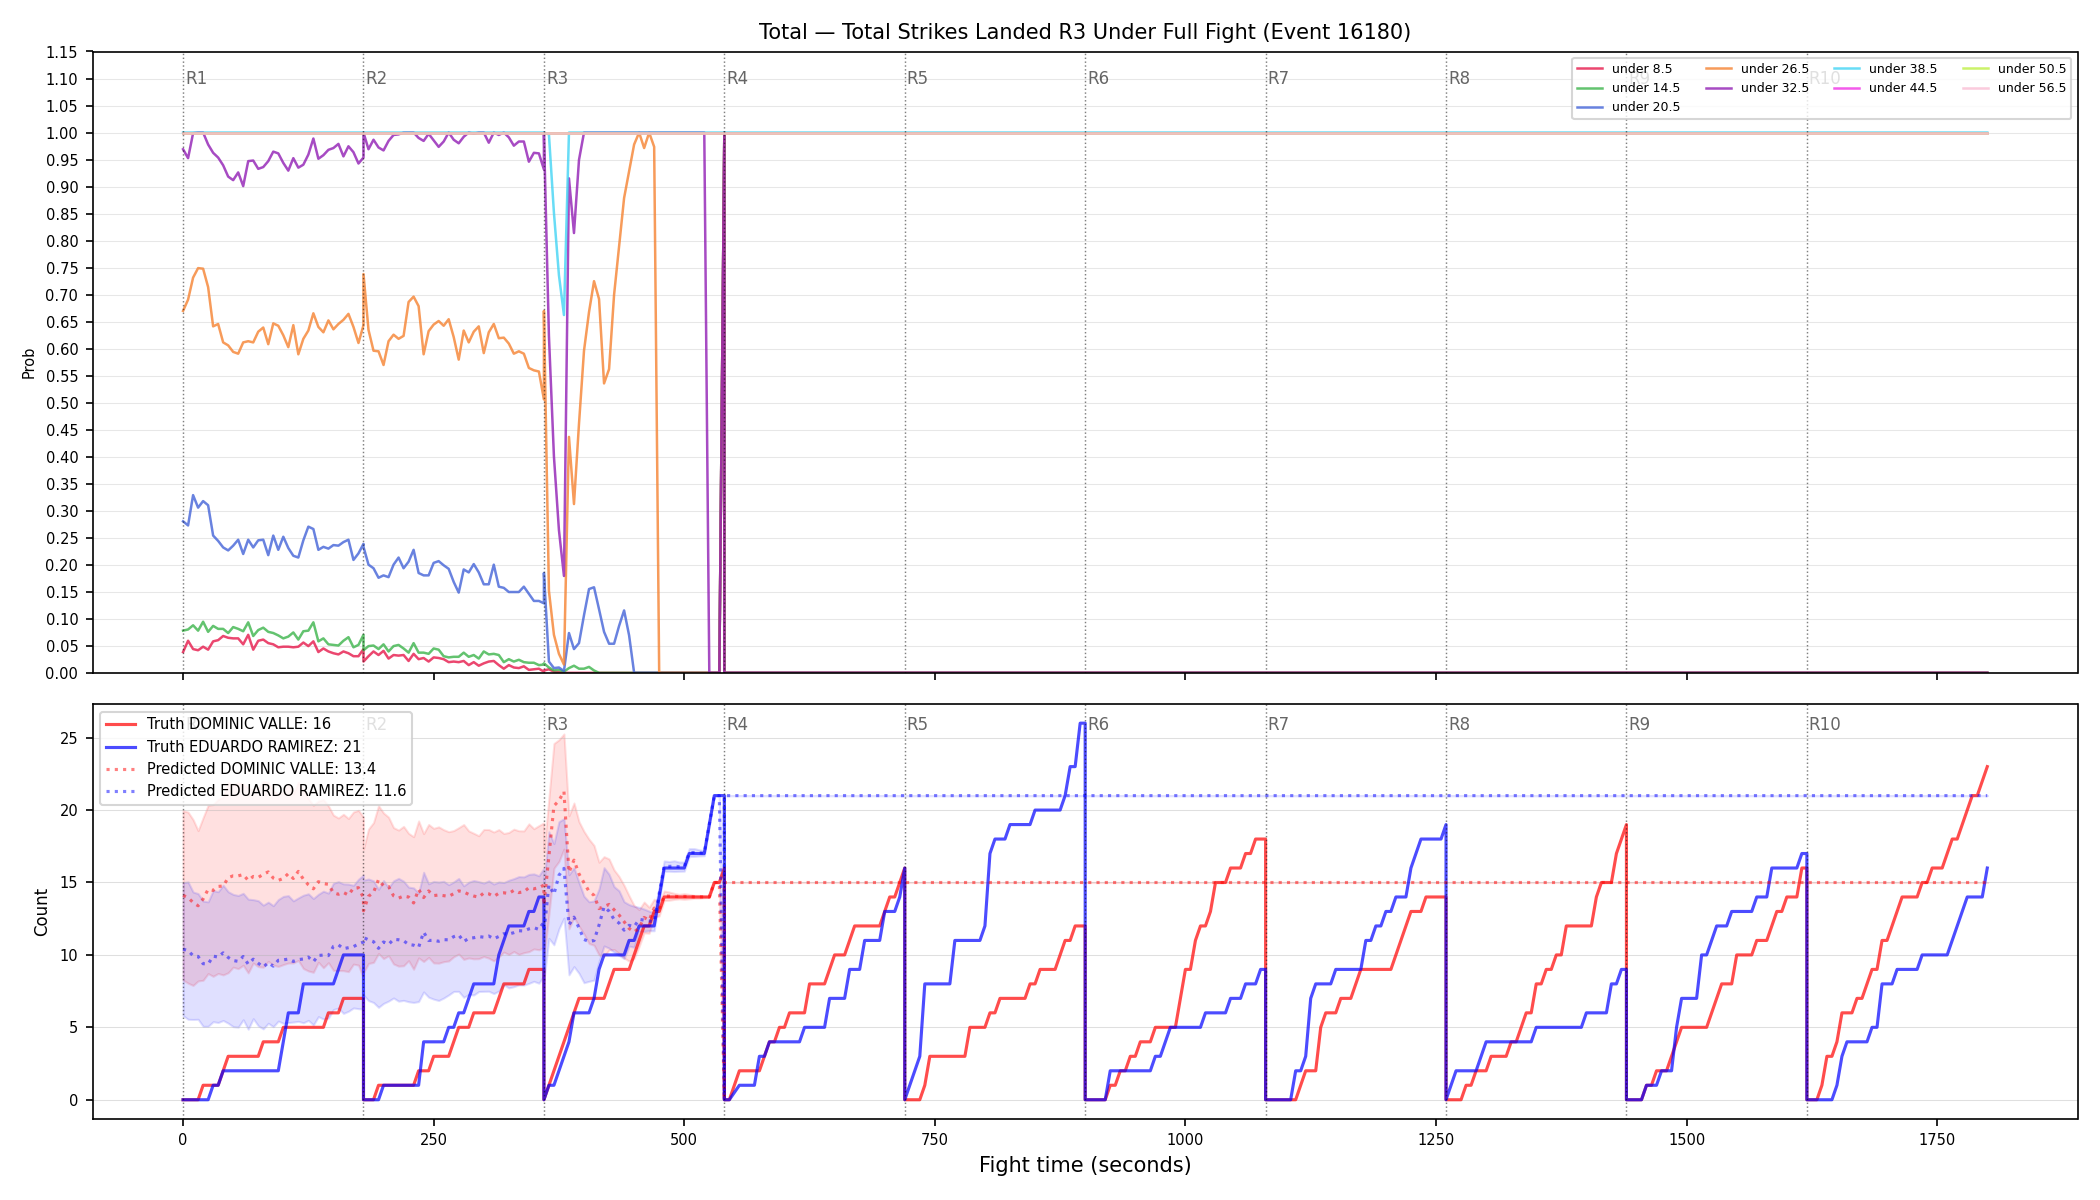The width and height of the screenshot is (2100, 1200).
Task: Click the R3 round marker in probability chart
Action: (x=557, y=78)
